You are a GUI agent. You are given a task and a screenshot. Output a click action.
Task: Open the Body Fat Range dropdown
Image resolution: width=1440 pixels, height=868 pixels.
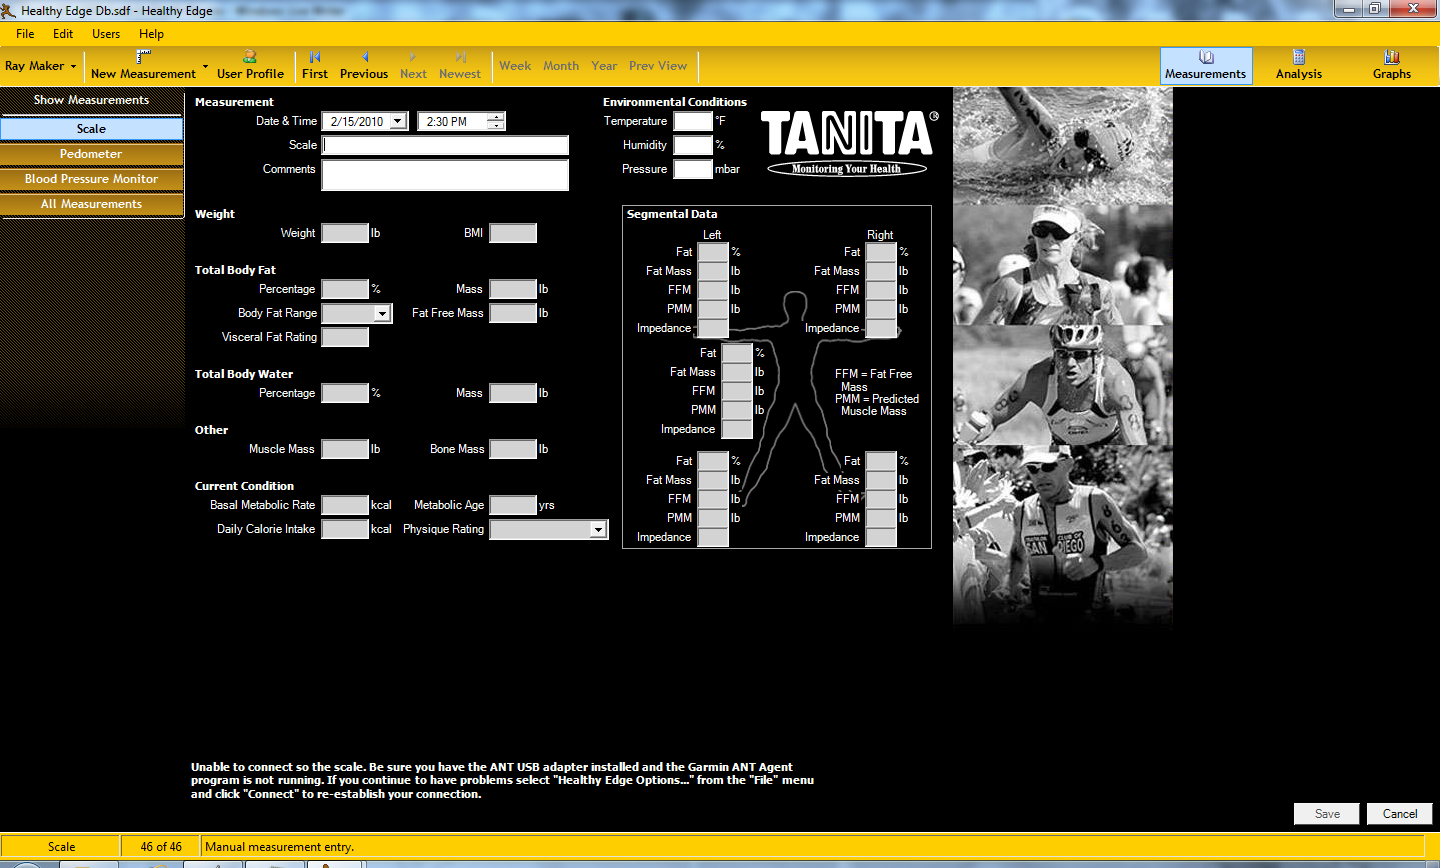click(382, 313)
